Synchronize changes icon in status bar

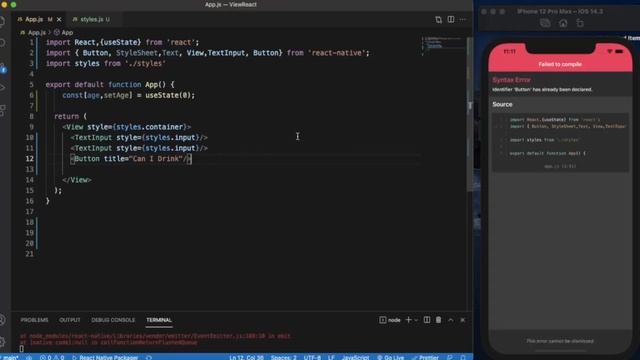pos(29,357)
